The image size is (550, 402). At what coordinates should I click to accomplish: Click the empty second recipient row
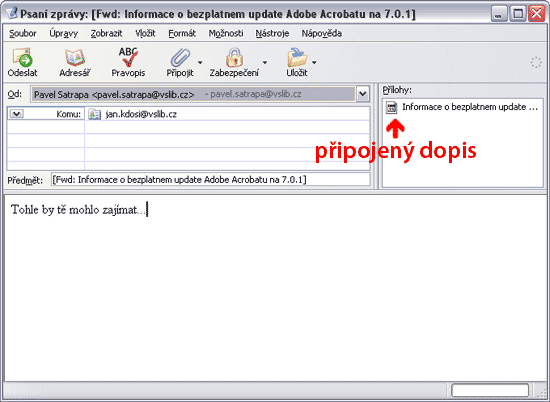[x=227, y=127]
